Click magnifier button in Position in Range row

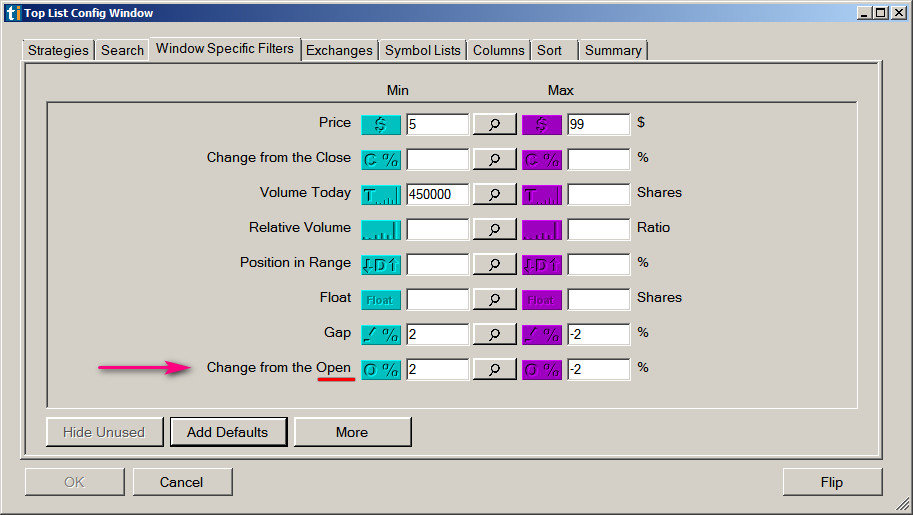pos(494,264)
